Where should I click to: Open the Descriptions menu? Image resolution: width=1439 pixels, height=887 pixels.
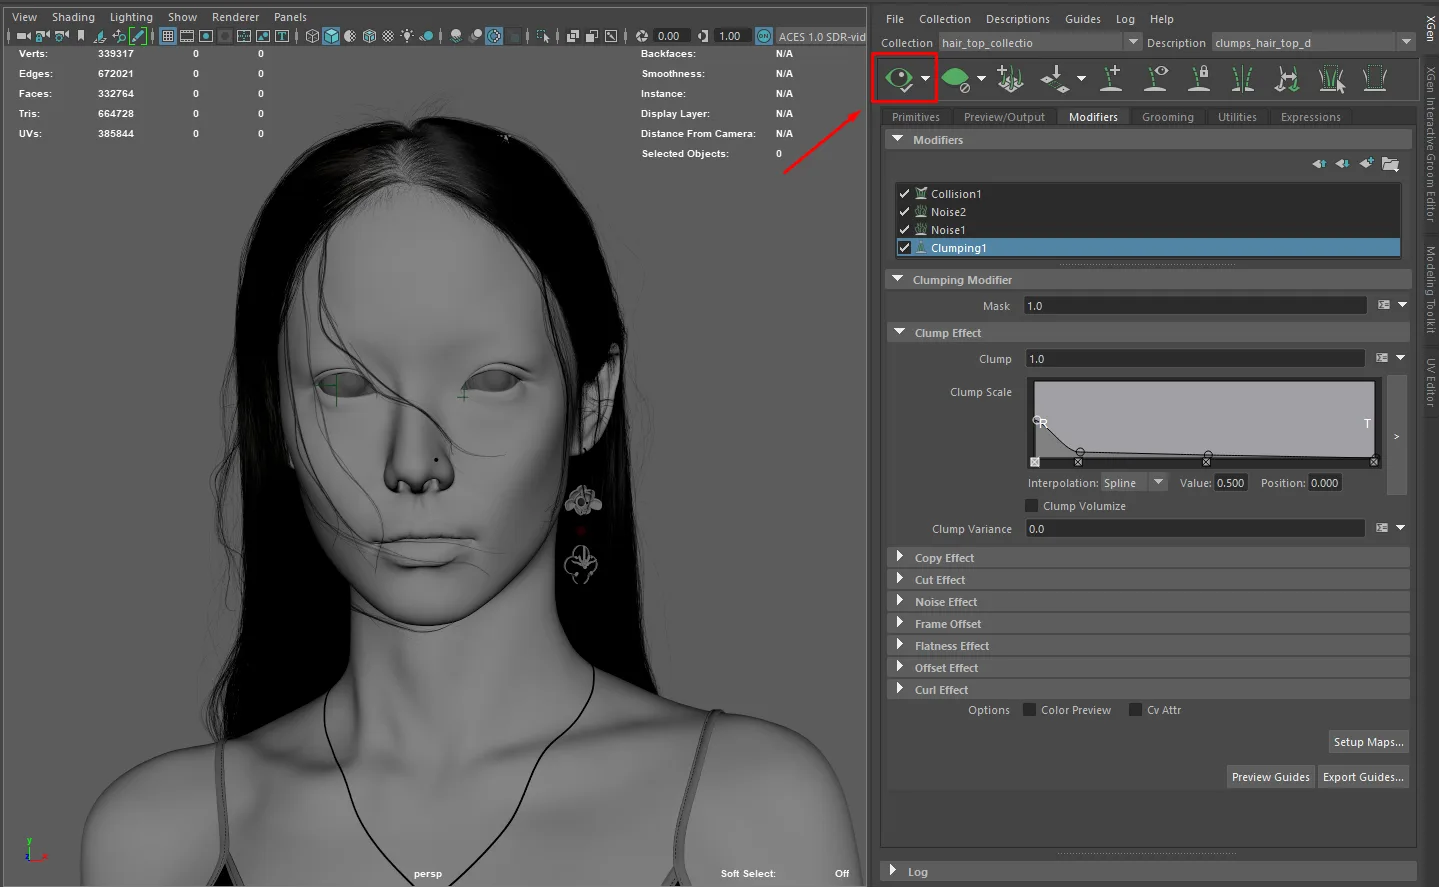[1017, 19]
